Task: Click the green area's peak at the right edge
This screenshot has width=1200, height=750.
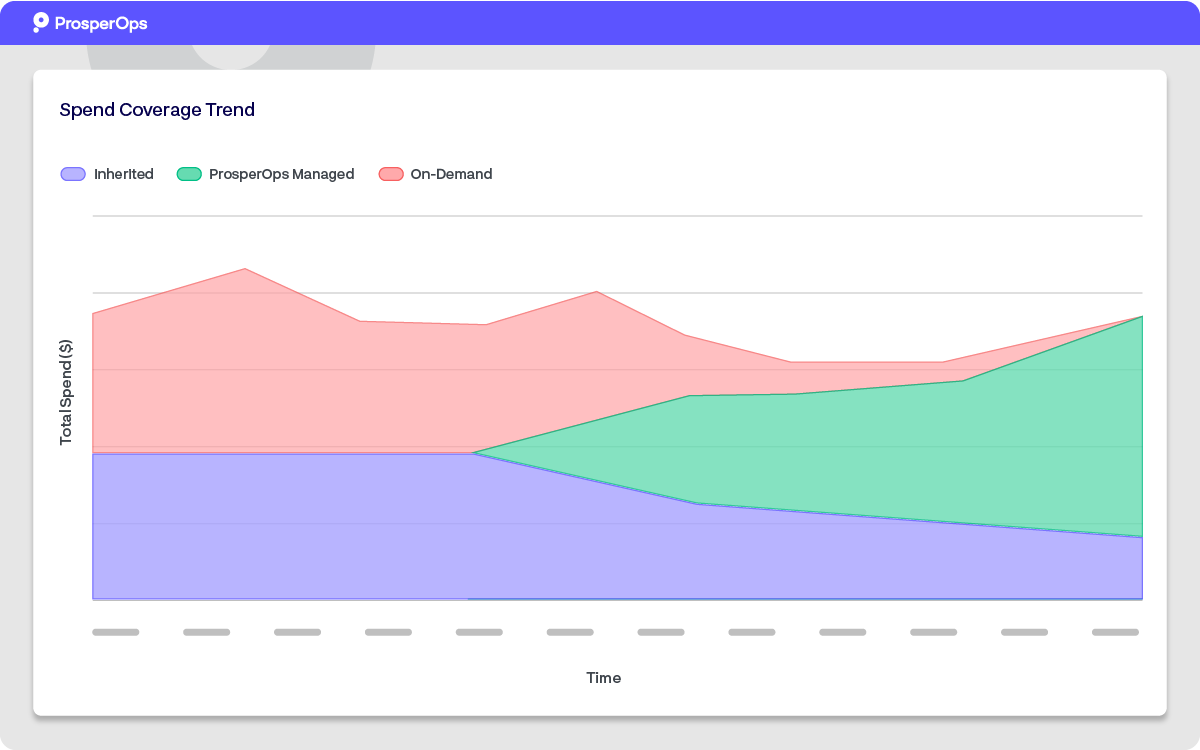Action: 1141,317
